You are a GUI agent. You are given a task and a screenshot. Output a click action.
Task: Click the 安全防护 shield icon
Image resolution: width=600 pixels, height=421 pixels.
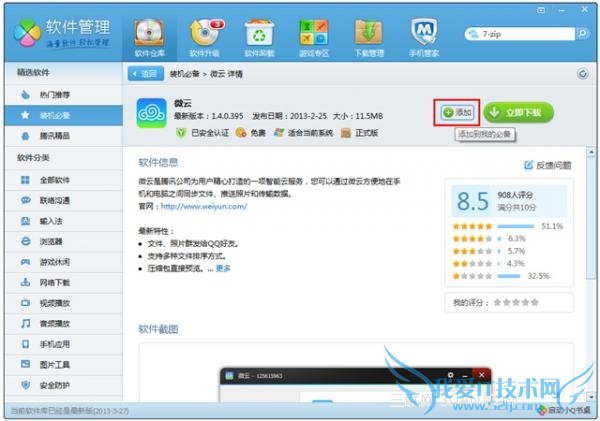pos(25,385)
